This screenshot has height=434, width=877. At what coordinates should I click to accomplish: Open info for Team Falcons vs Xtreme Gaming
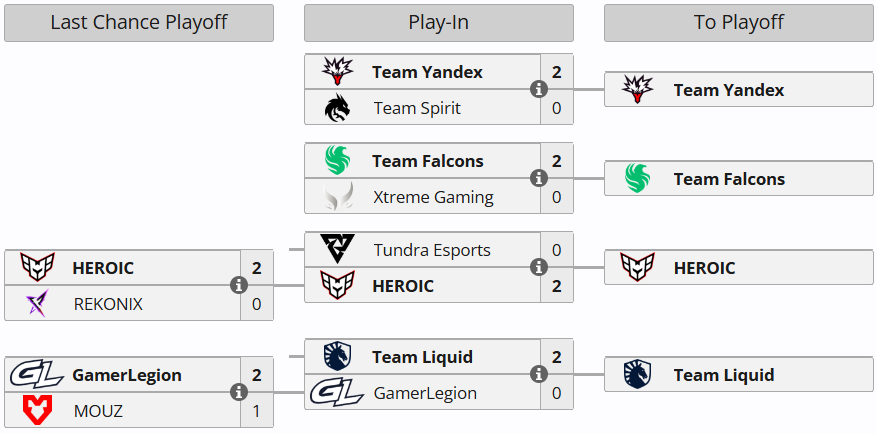[539, 178]
